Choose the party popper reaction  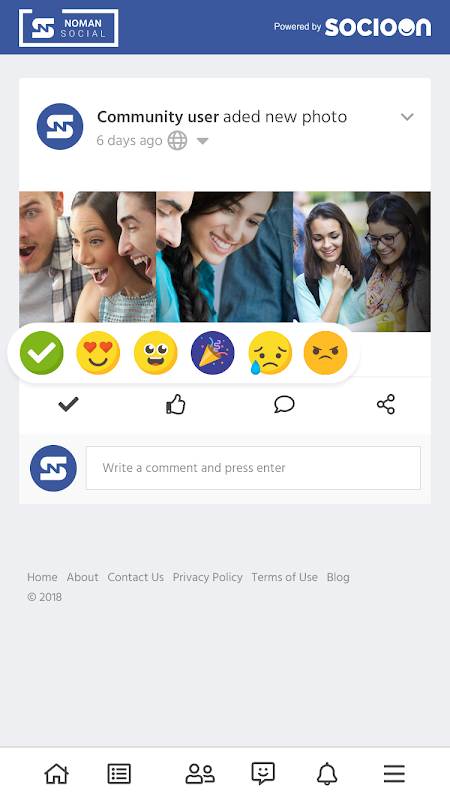(x=213, y=353)
